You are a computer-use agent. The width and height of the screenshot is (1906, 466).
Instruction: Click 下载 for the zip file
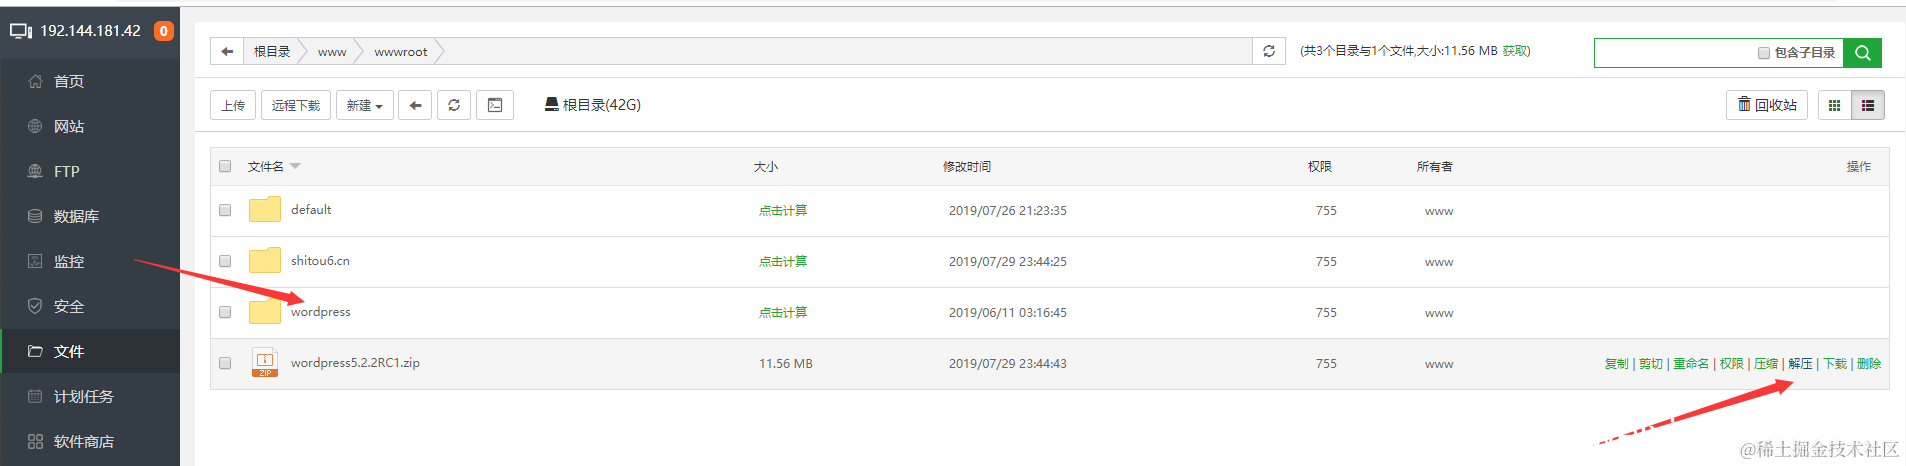(1835, 364)
